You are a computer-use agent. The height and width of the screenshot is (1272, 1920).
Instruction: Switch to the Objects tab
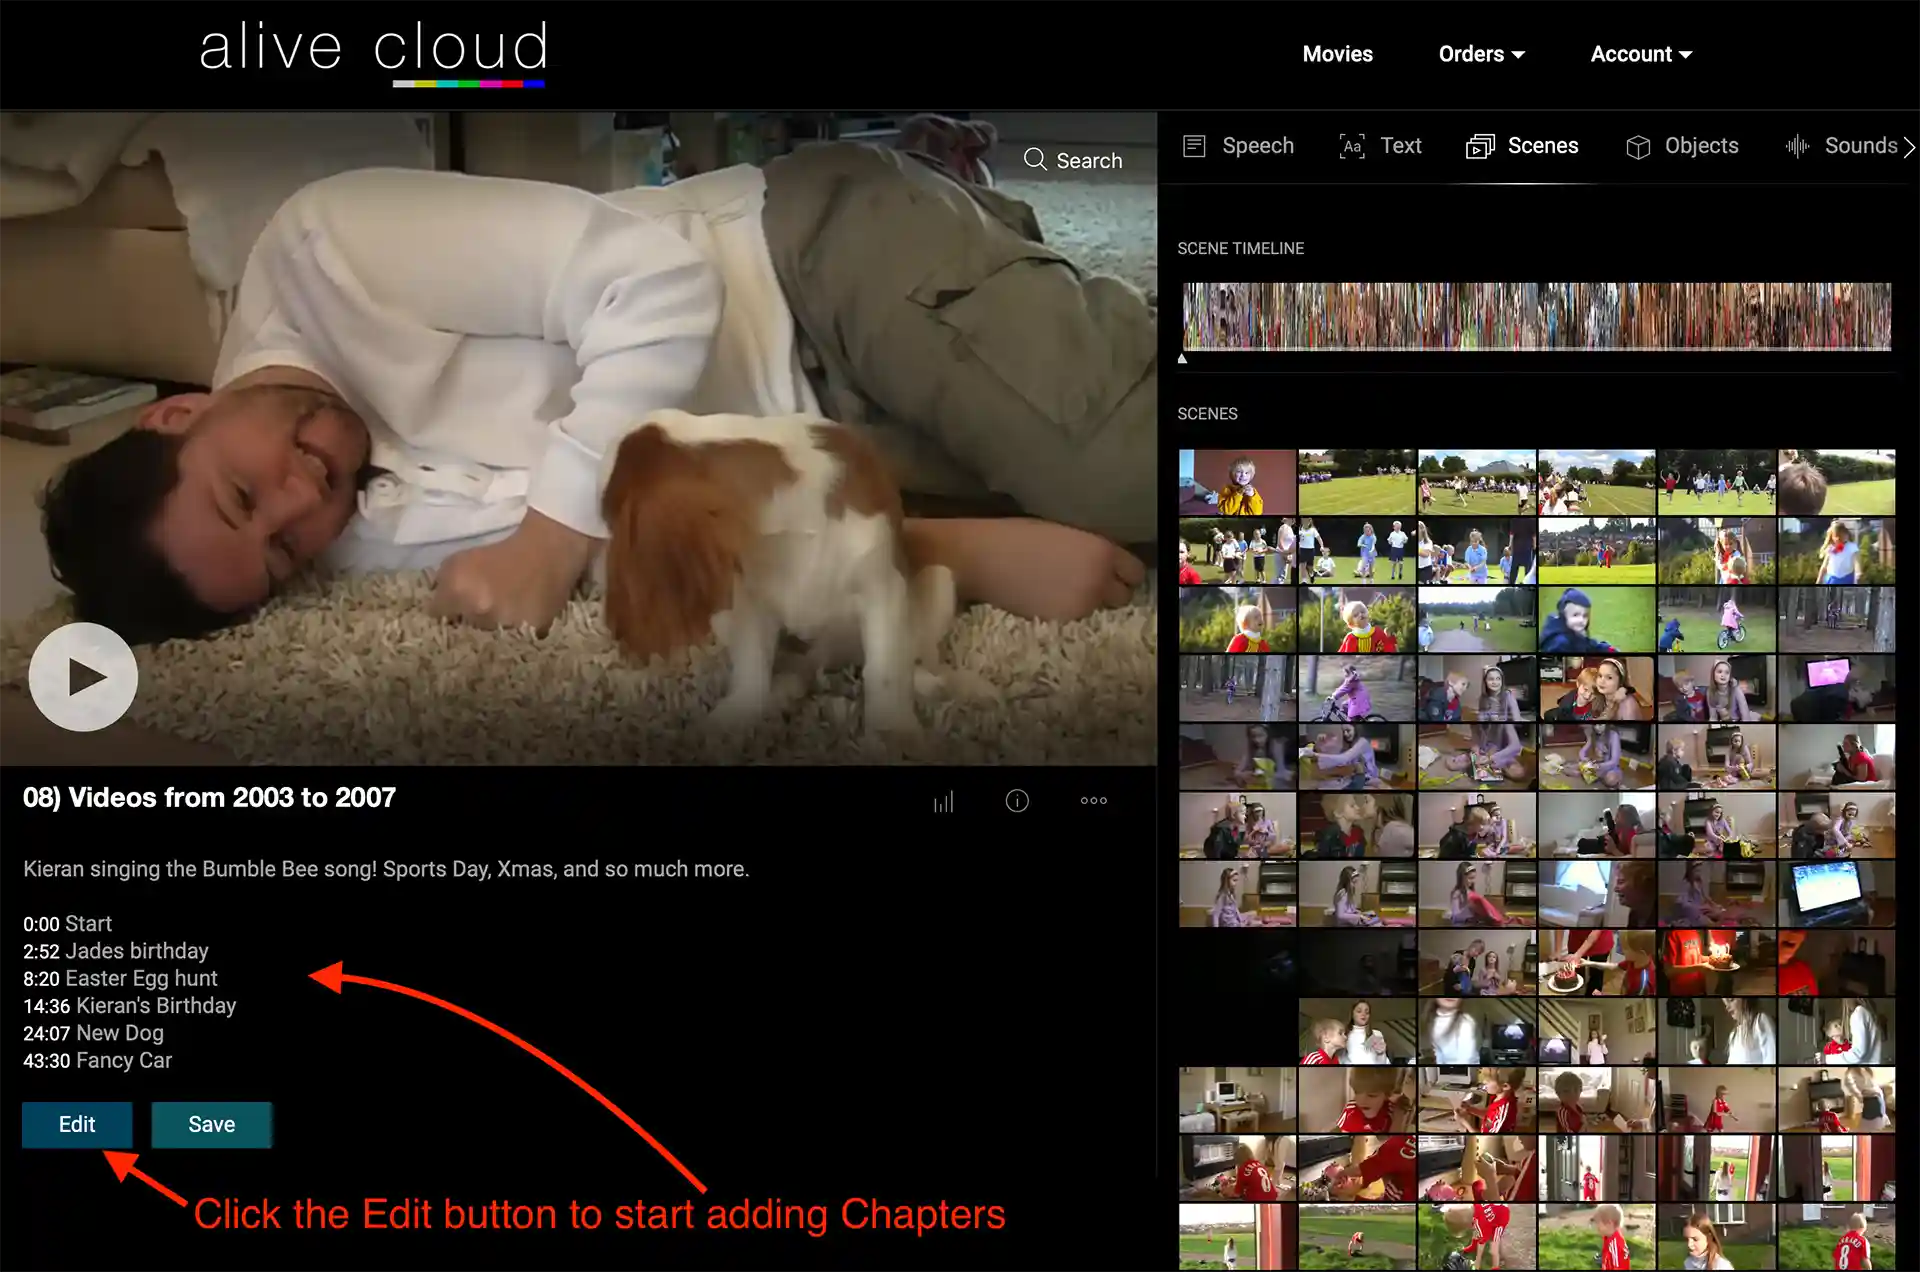click(1682, 146)
